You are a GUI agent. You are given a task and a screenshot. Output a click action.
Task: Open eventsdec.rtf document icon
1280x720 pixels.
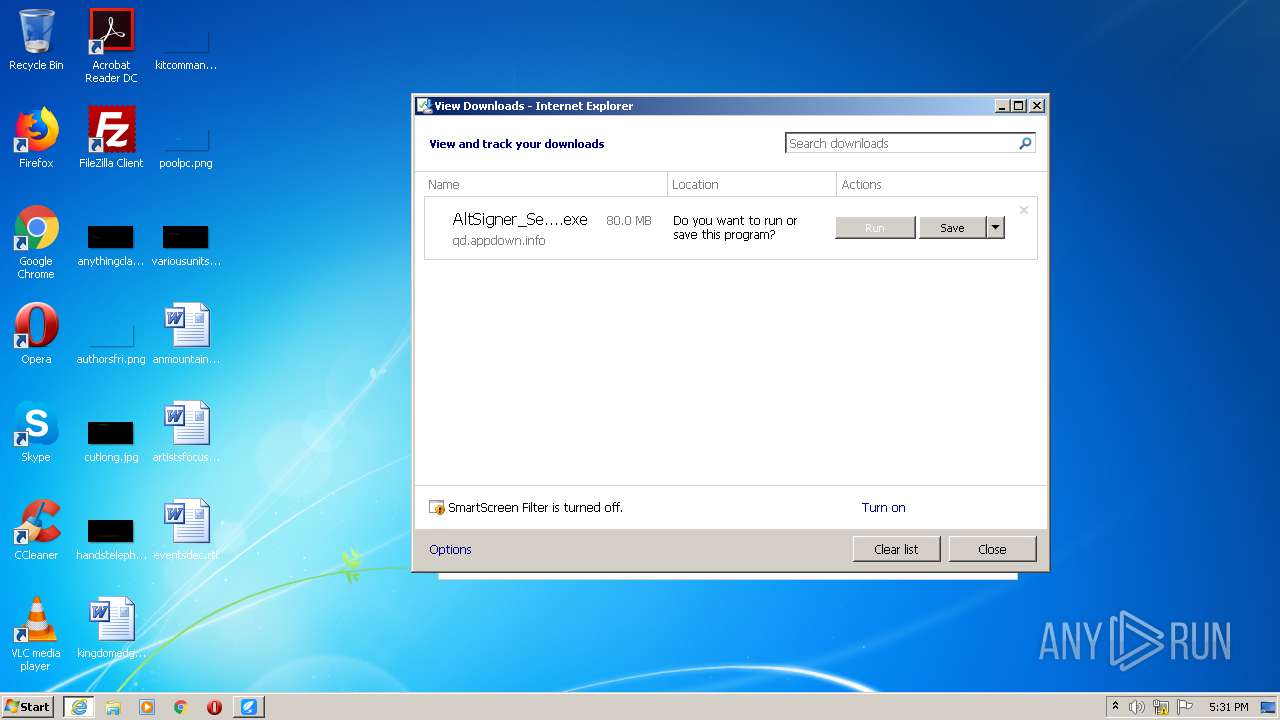click(186, 530)
